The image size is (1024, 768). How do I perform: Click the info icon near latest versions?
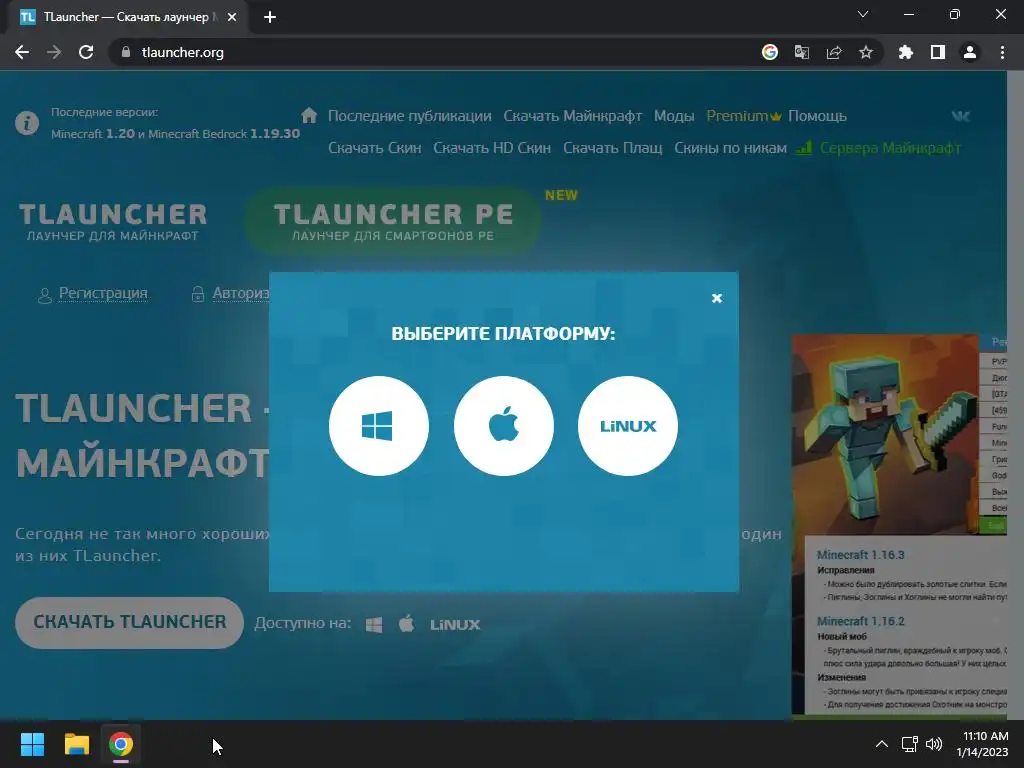point(27,123)
